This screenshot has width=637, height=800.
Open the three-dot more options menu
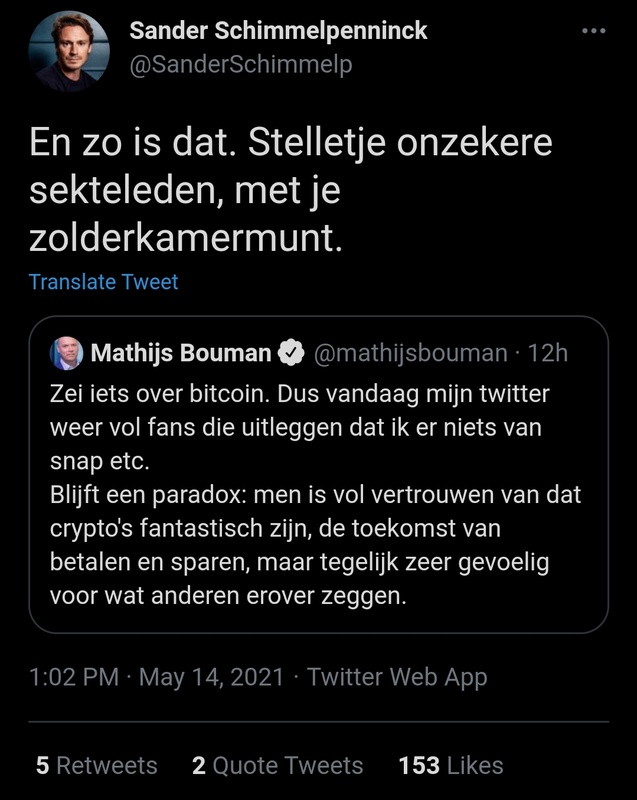593,31
